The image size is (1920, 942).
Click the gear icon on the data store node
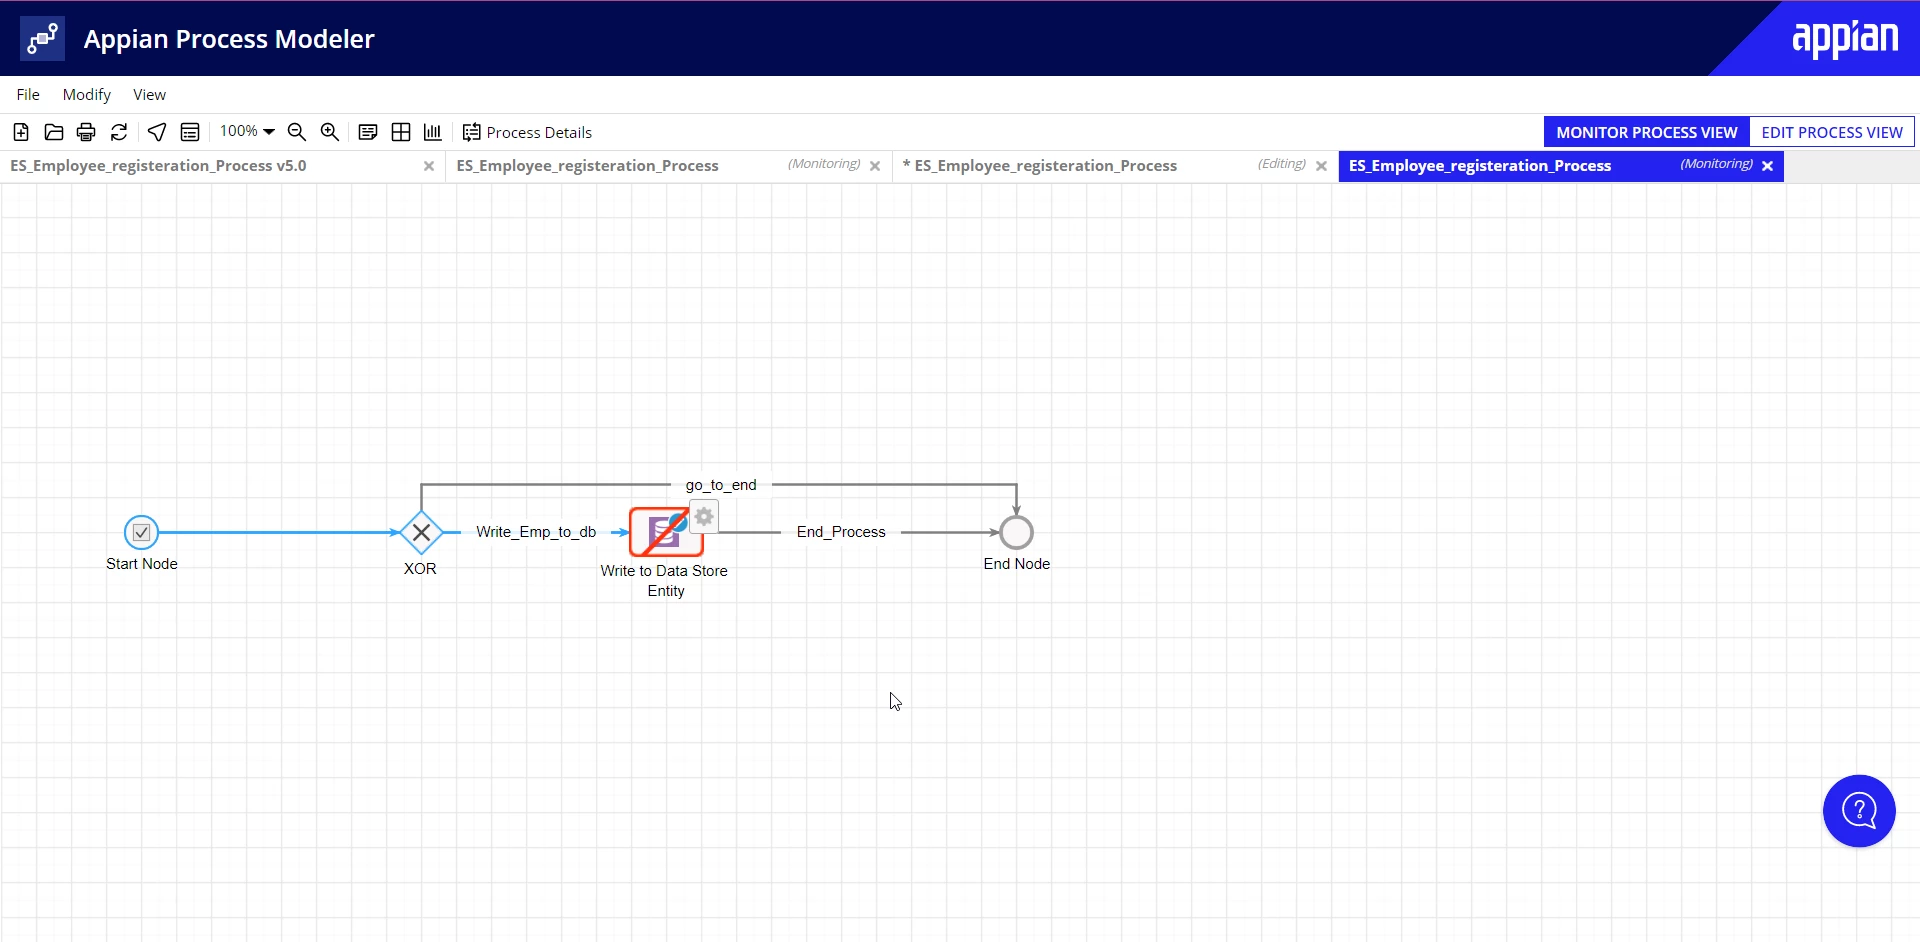(x=704, y=516)
